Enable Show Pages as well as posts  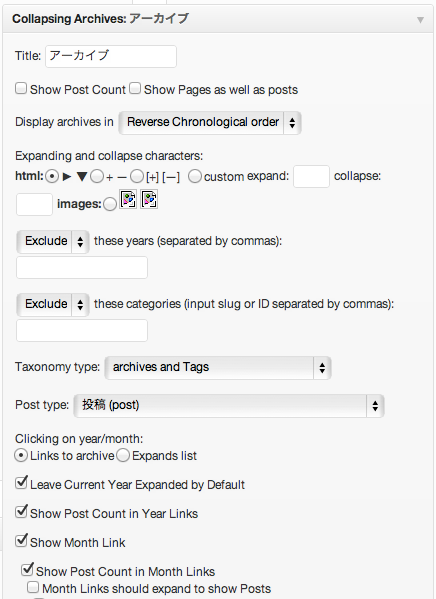tap(135, 89)
